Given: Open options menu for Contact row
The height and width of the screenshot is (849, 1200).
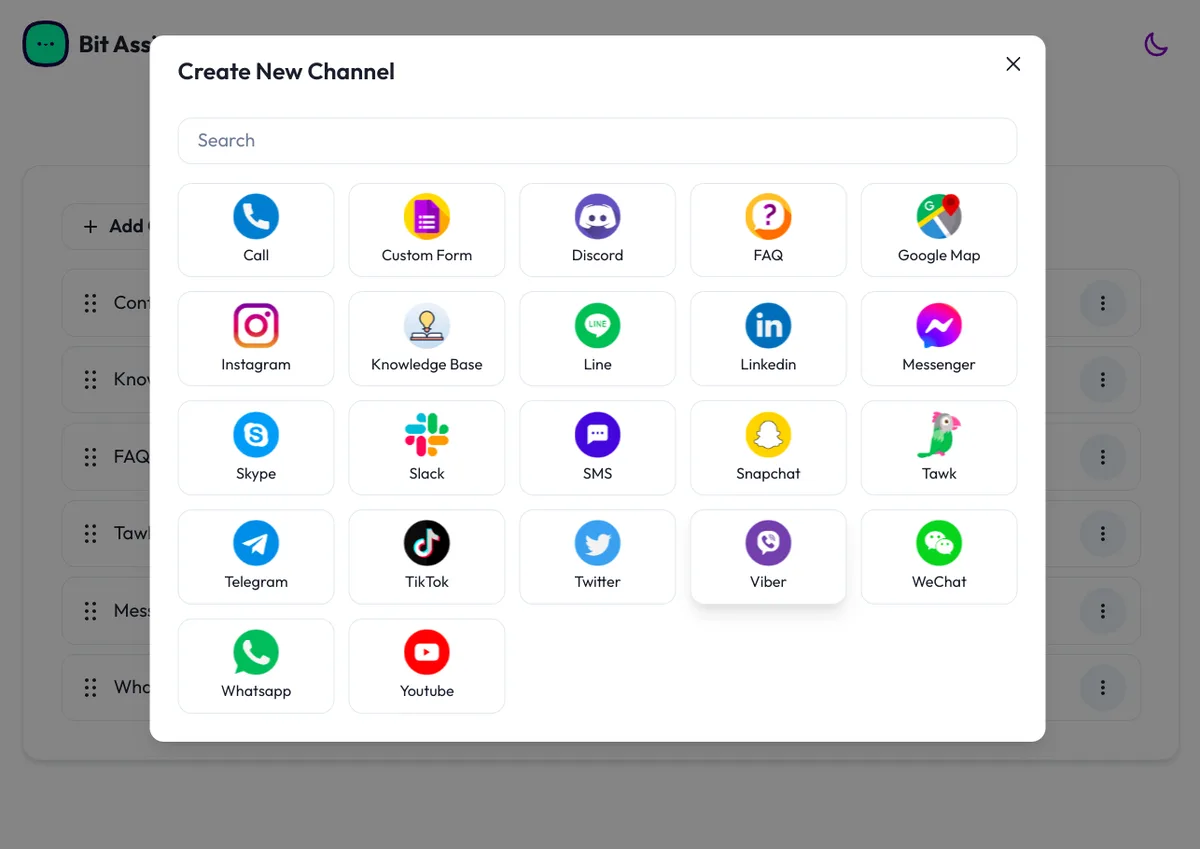Looking at the screenshot, I should pos(1103,303).
